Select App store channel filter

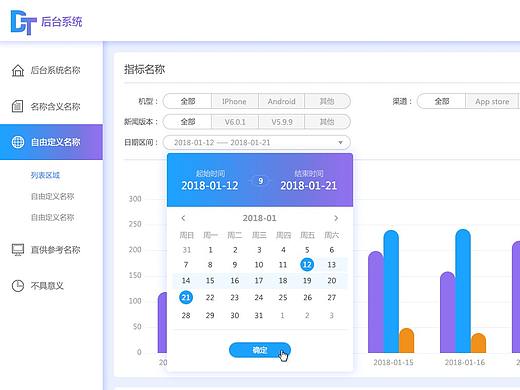pos(492,101)
